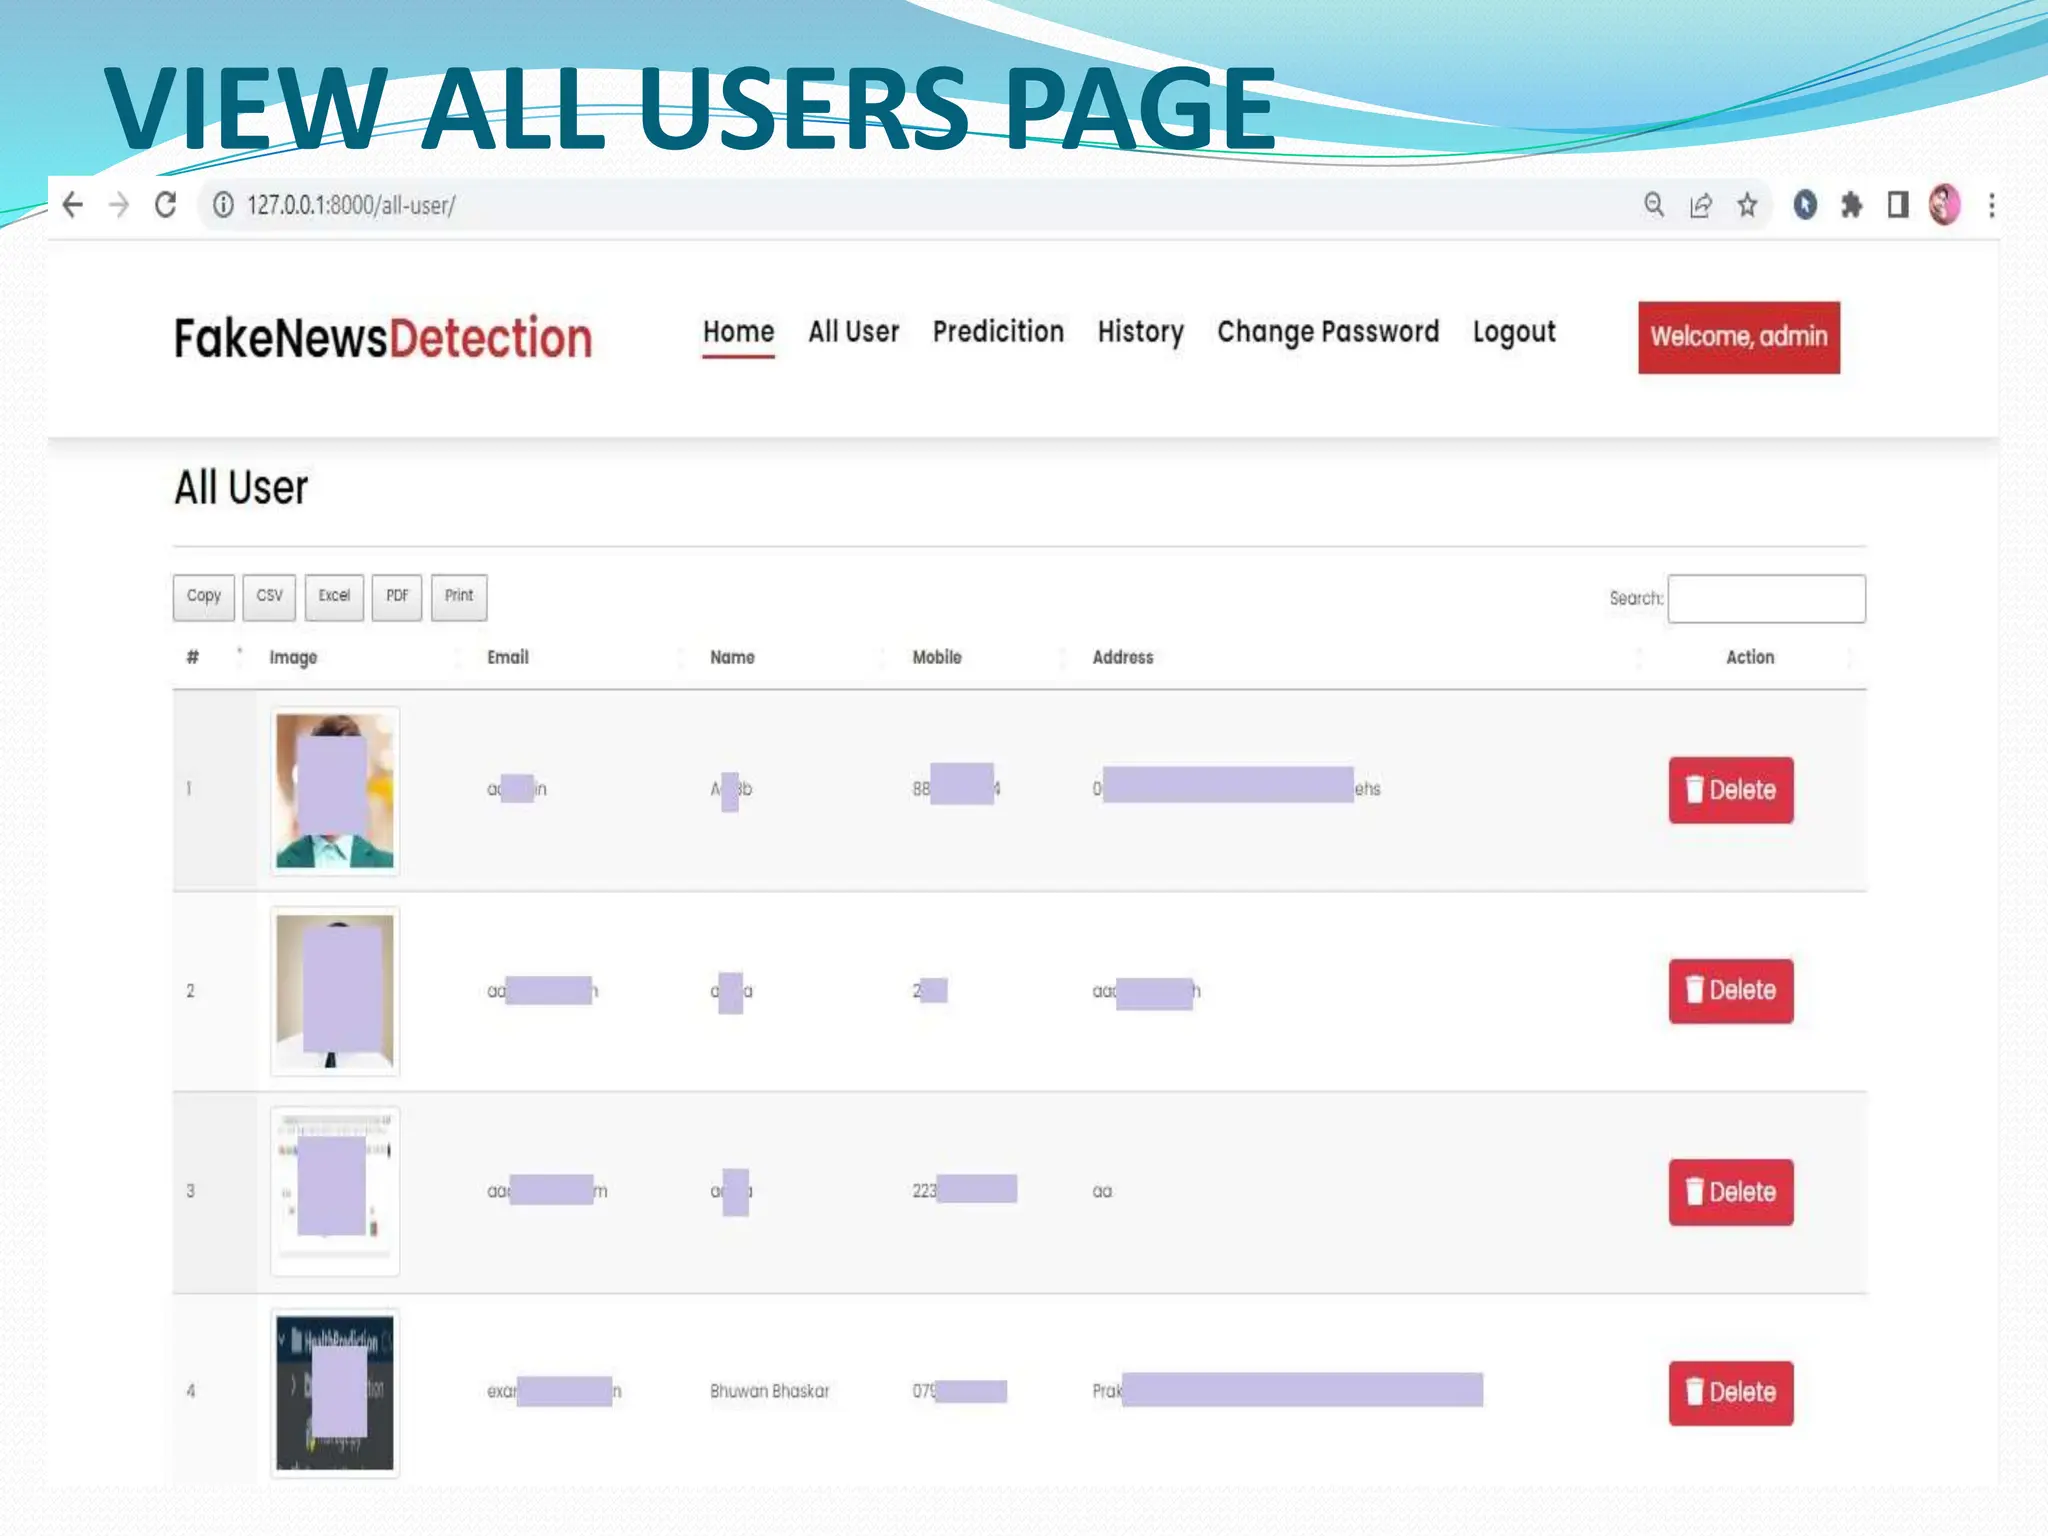2048x1536 pixels.
Task: Open the Predicition nav item
Action: coord(998,332)
